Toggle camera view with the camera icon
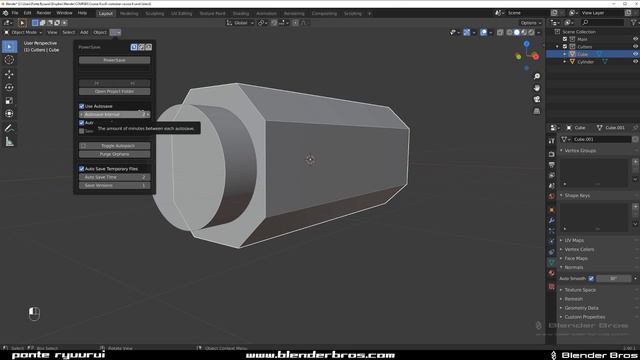This screenshot has height=360, width=640. [537, 99]
